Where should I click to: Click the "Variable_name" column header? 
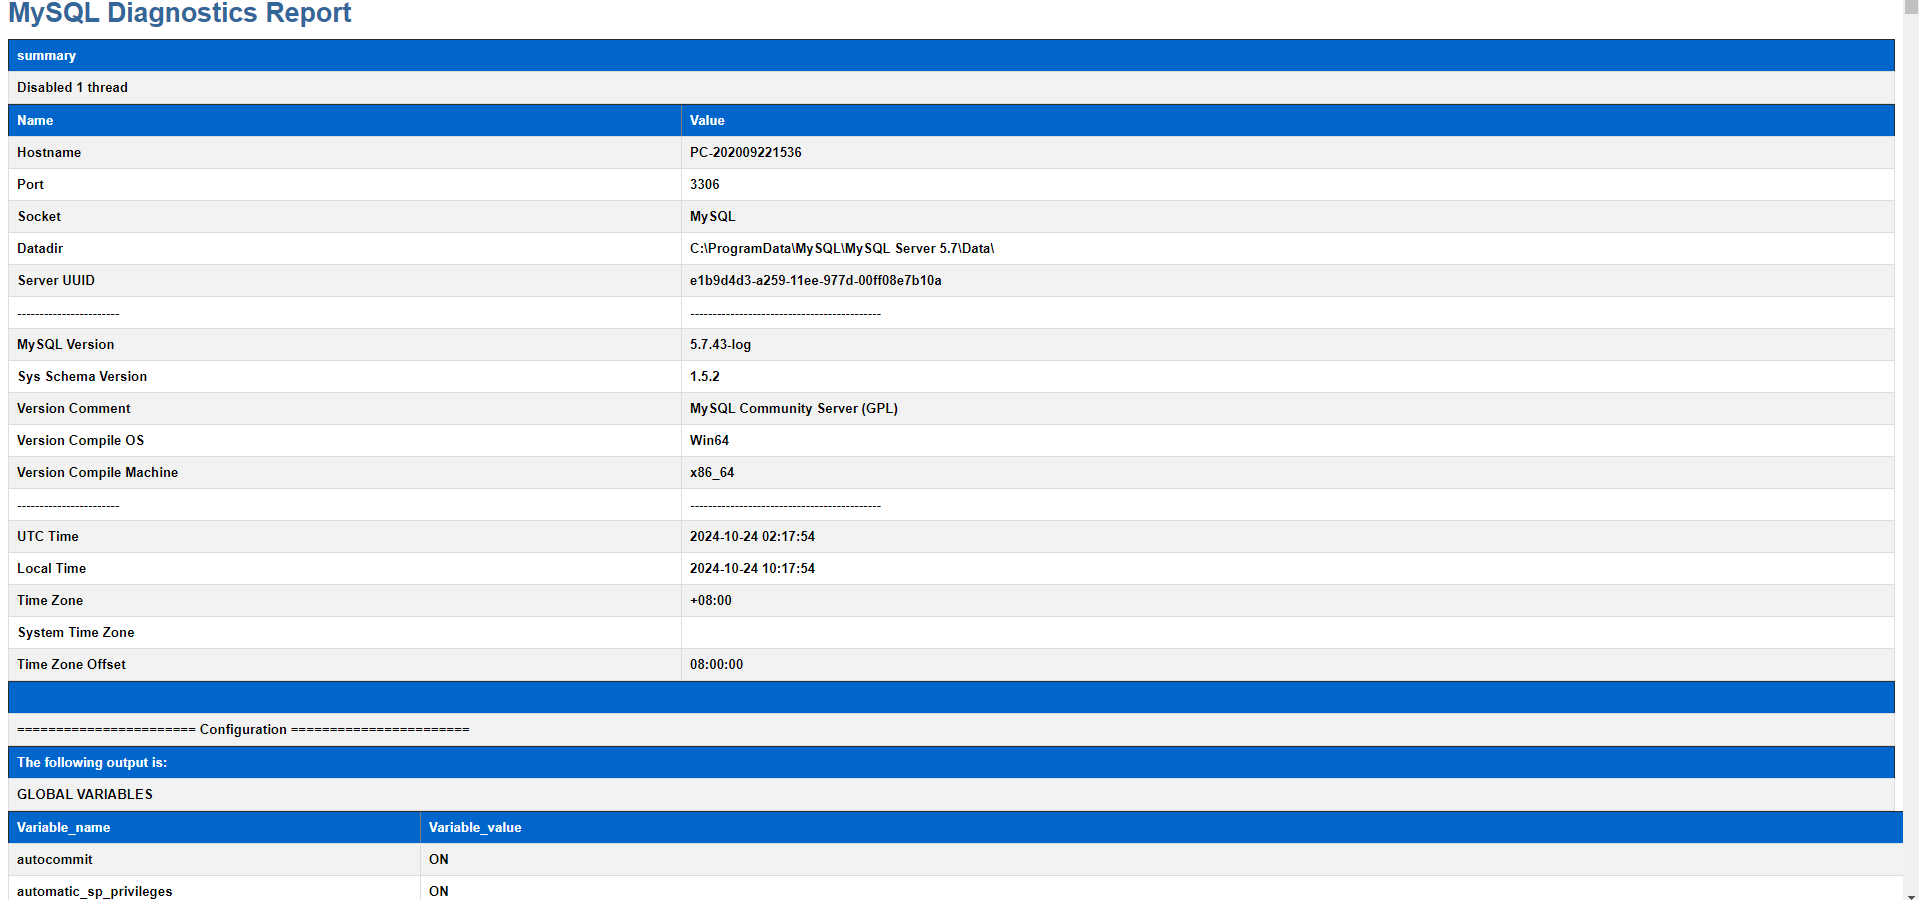click(63, 828)
